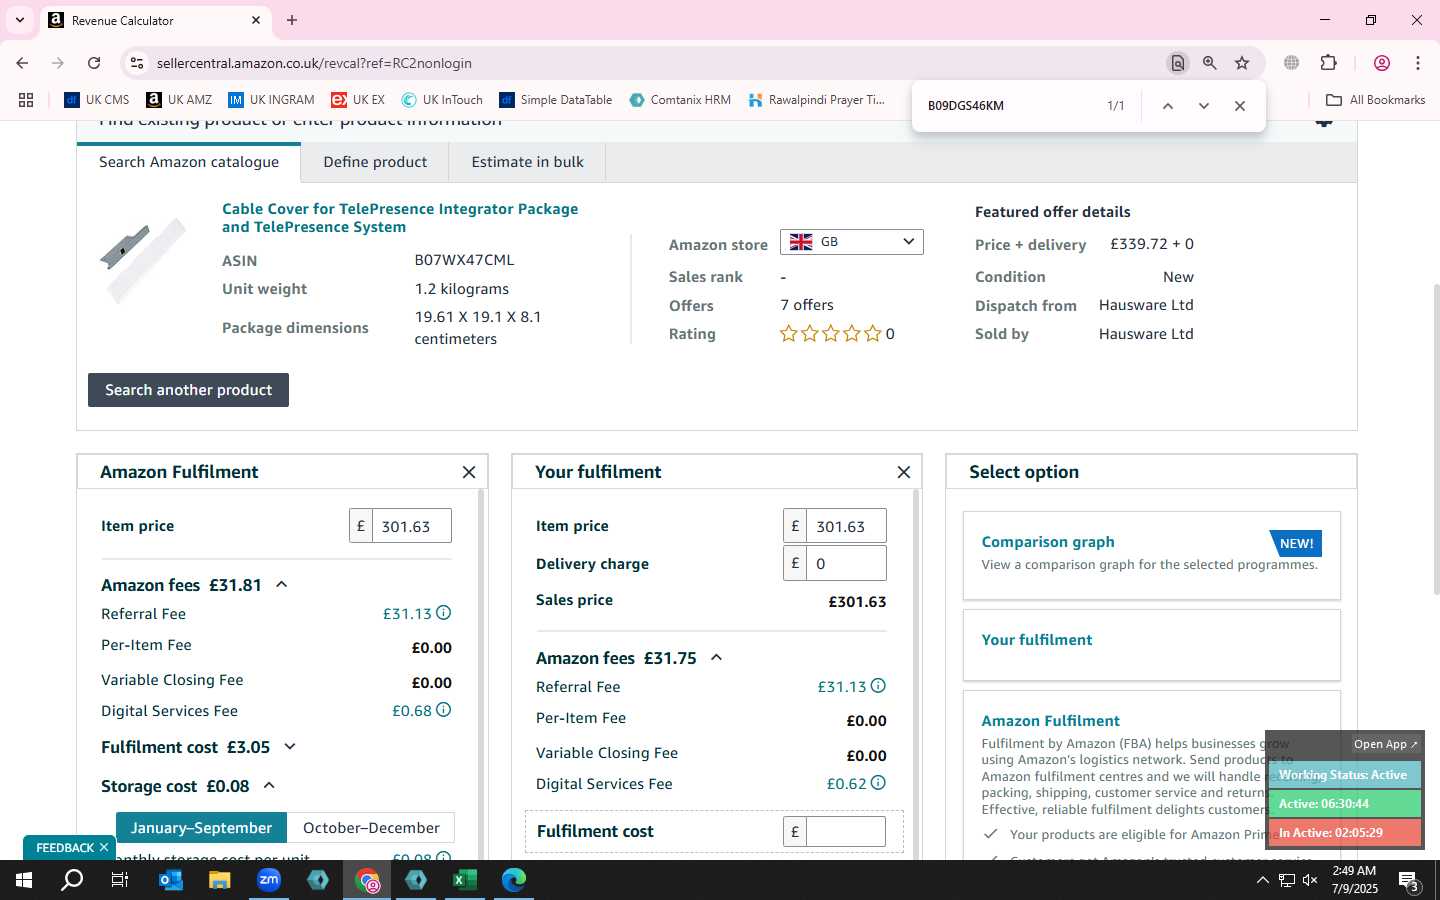Click Search another product button
Screen dimensions: 1440x900
tap(188, 390)
